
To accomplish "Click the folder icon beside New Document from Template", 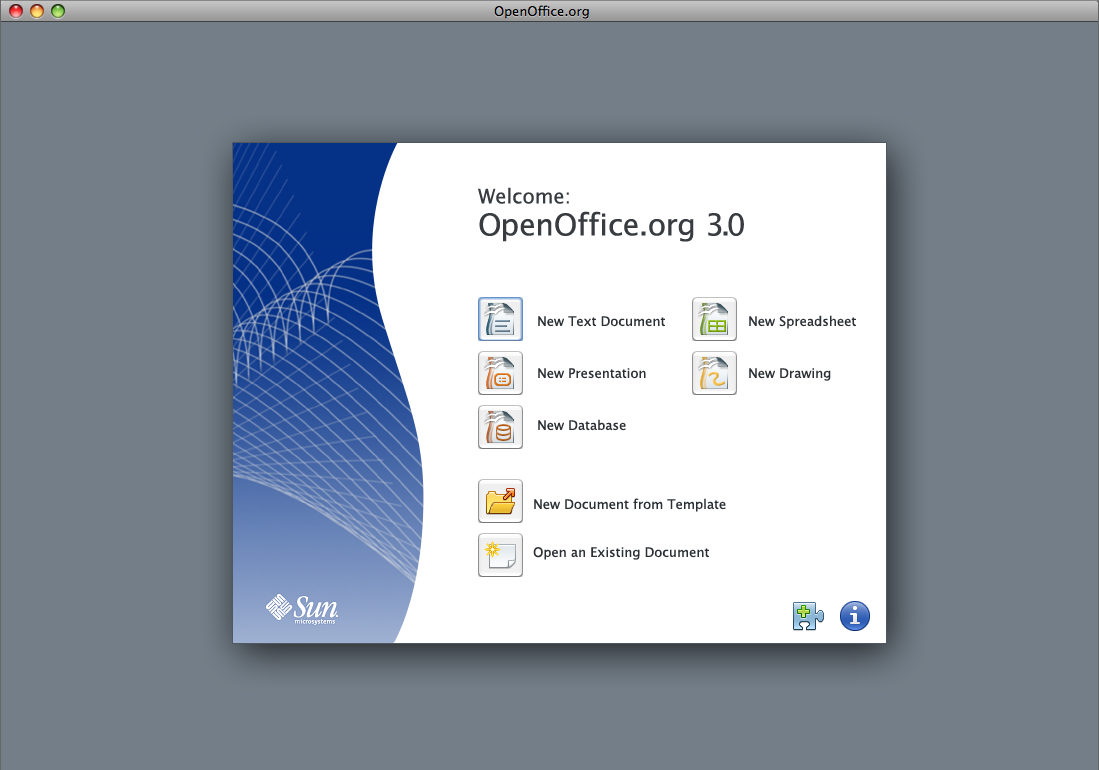I will (500, 501).
